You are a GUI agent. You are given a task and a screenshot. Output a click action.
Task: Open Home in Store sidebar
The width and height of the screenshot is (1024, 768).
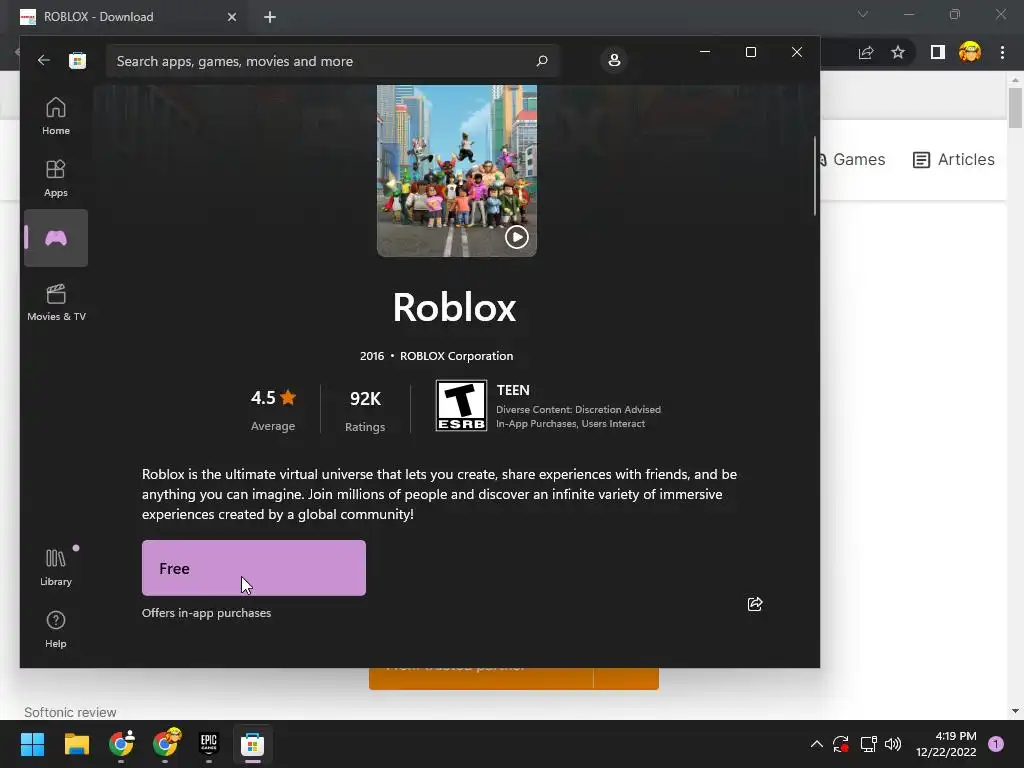[x=56, y=116]
